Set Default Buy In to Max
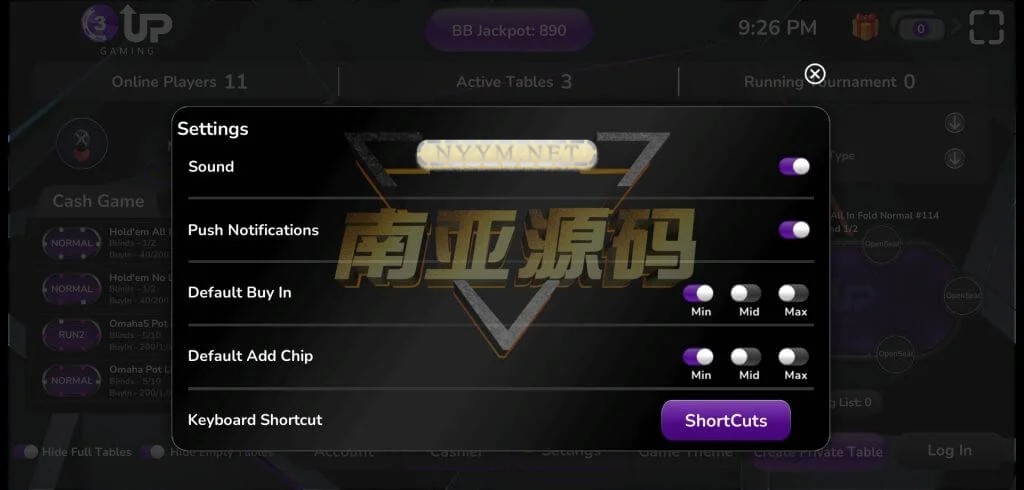The width and height of the screenshot is (1024, 490). coord(793,293)
